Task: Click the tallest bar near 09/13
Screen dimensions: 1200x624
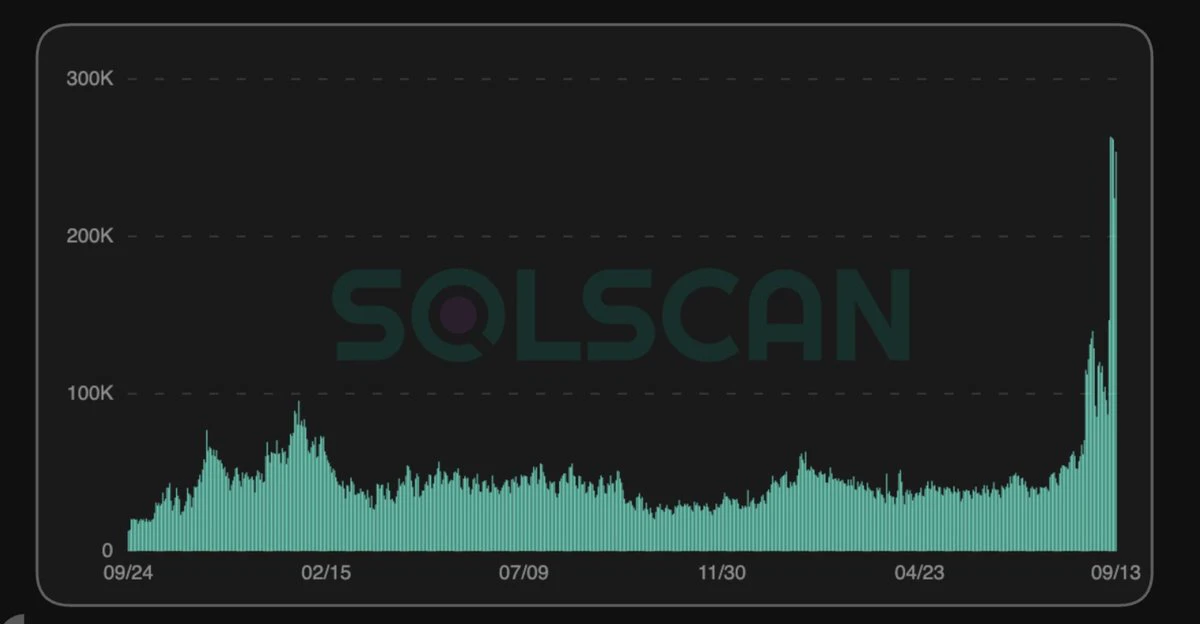Action: click(x=1111, y=344)
